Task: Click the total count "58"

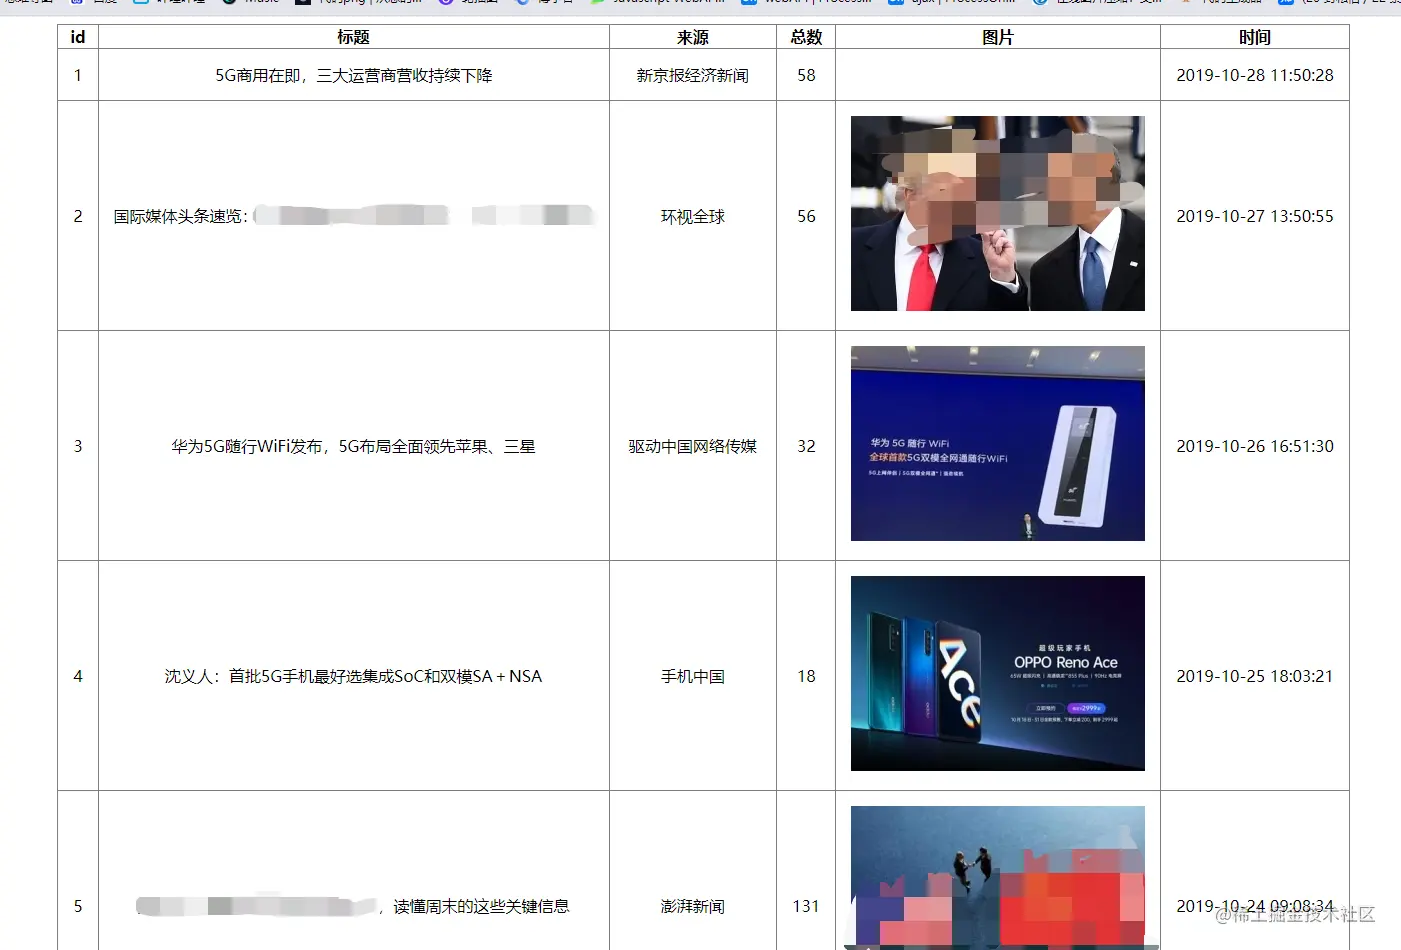Action: [x=806, y=76]
